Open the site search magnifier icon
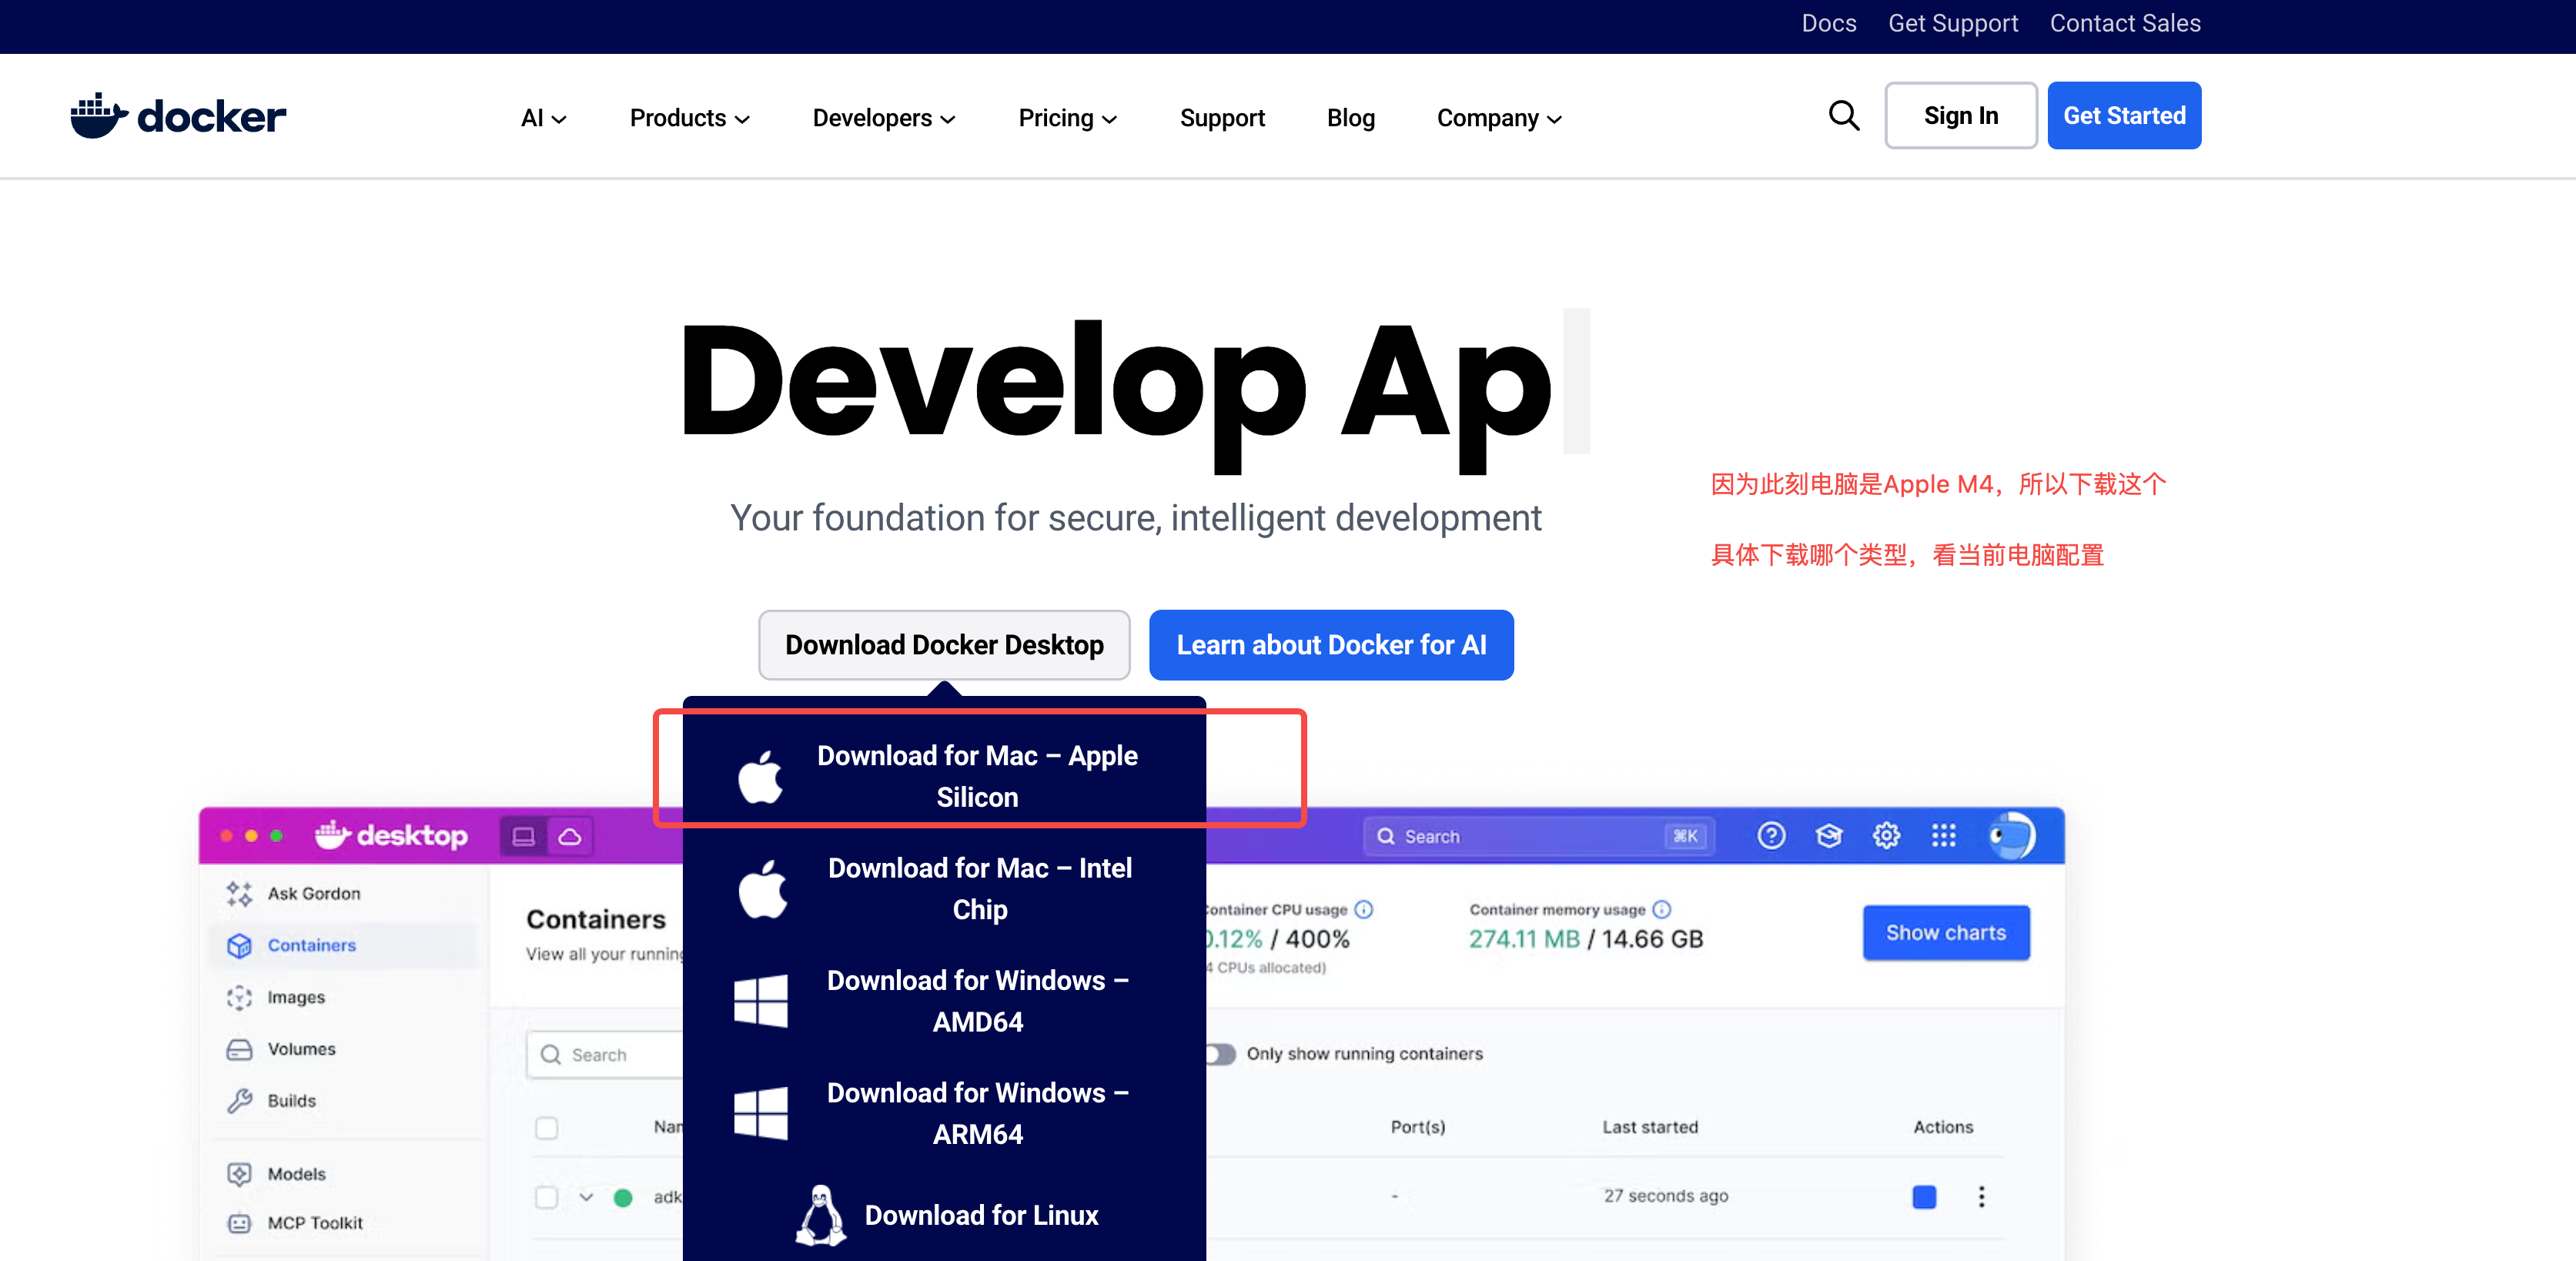Screen dimensions: 2576x1261 coord(1843,116)
